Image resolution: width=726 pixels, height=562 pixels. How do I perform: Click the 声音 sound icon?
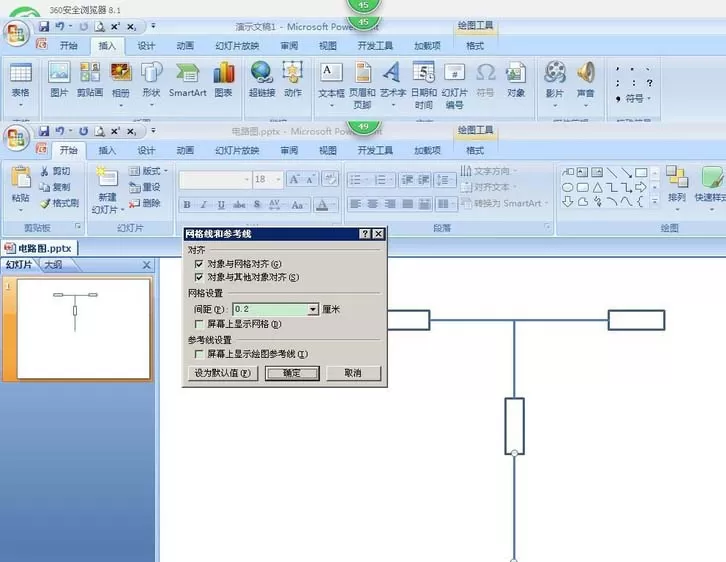coord(585,84)
